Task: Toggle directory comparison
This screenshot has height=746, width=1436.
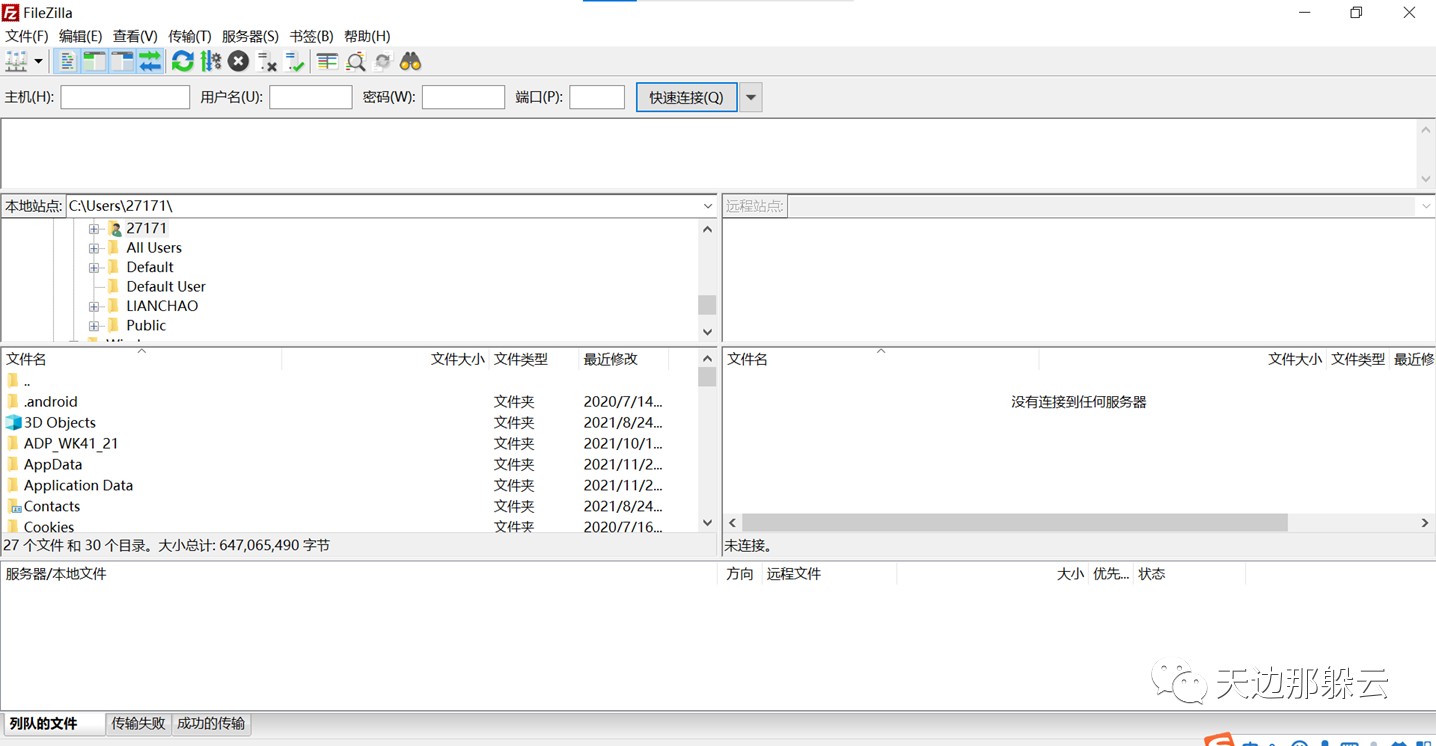Action: [x=355, y=62]
